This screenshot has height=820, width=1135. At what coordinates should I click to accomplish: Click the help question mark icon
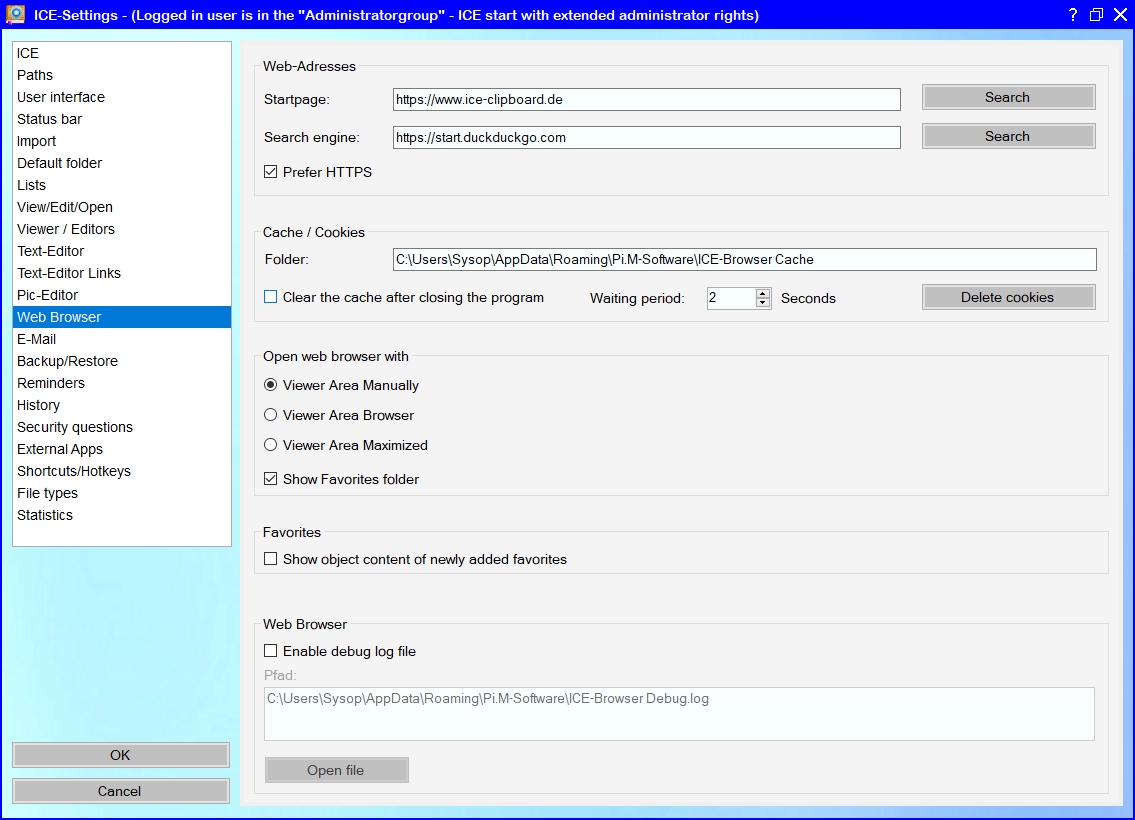(1073, 14)
